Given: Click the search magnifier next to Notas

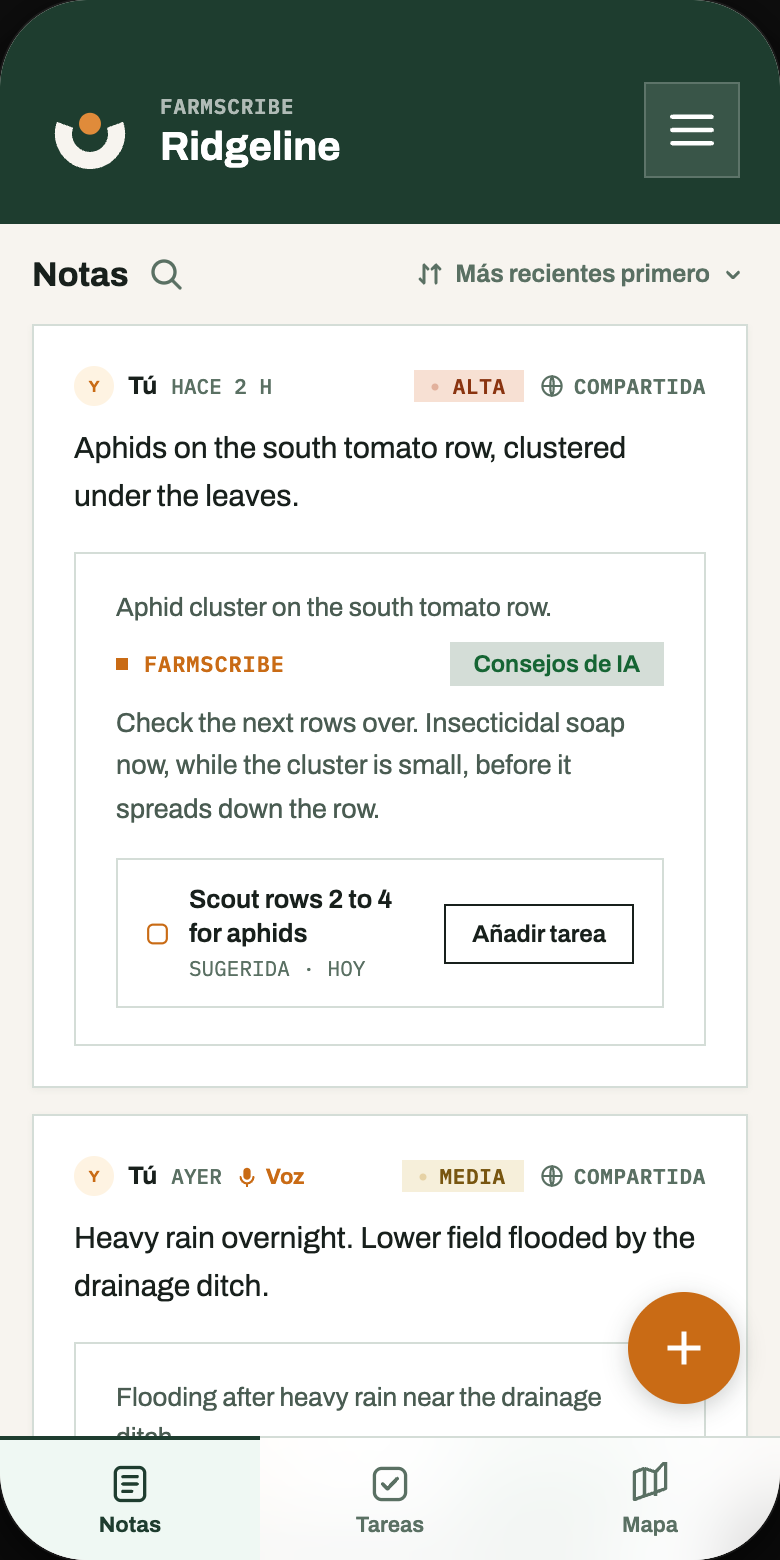Looking at the screenshot, I should pos(166,274).
